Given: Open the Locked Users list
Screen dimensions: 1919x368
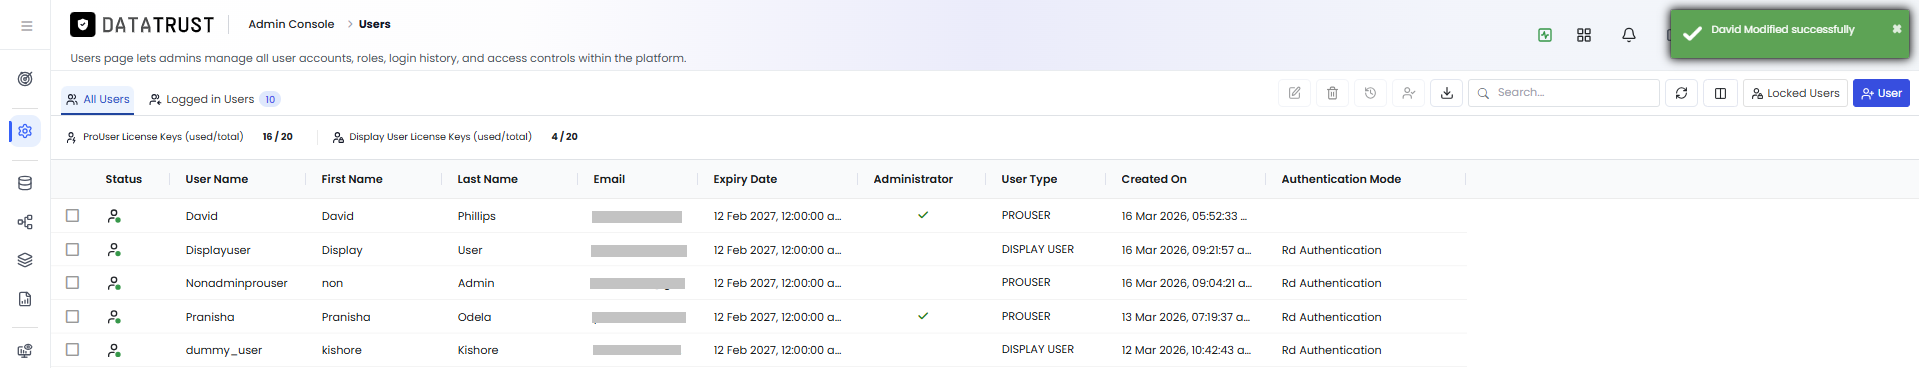Looking at the screenshot, I should pyautogui.click(x=1795, y=93).
